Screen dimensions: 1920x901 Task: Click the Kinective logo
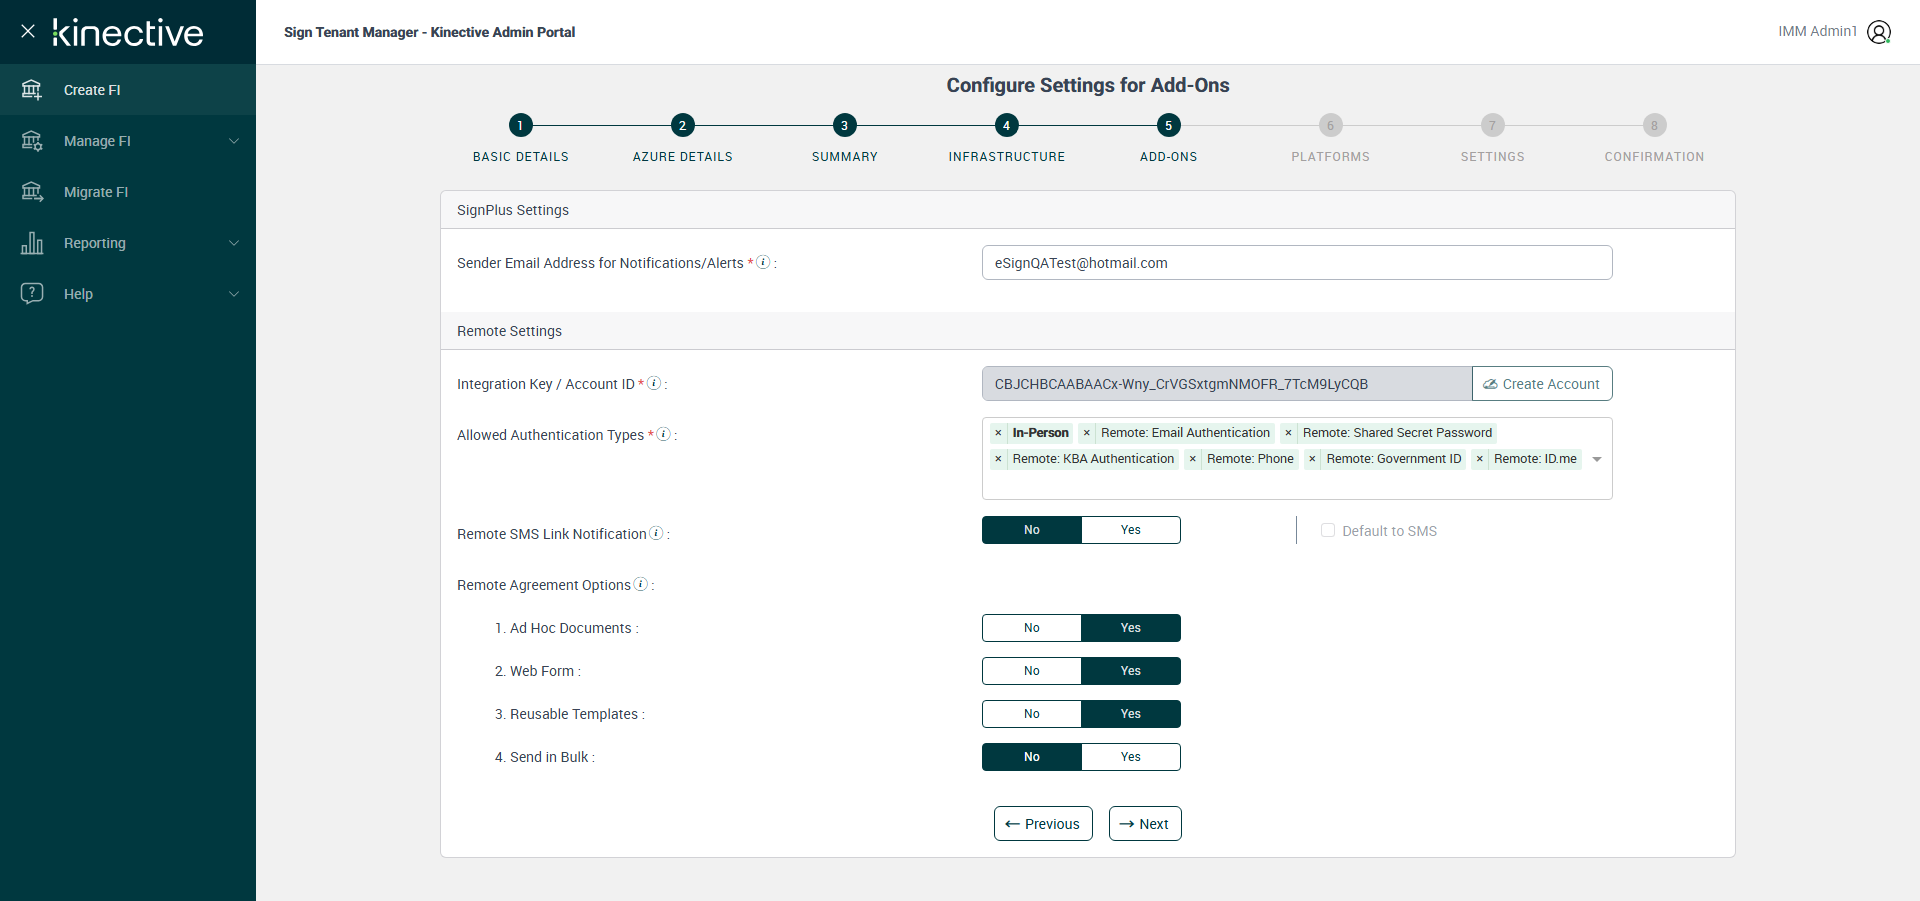click(128, 32)
